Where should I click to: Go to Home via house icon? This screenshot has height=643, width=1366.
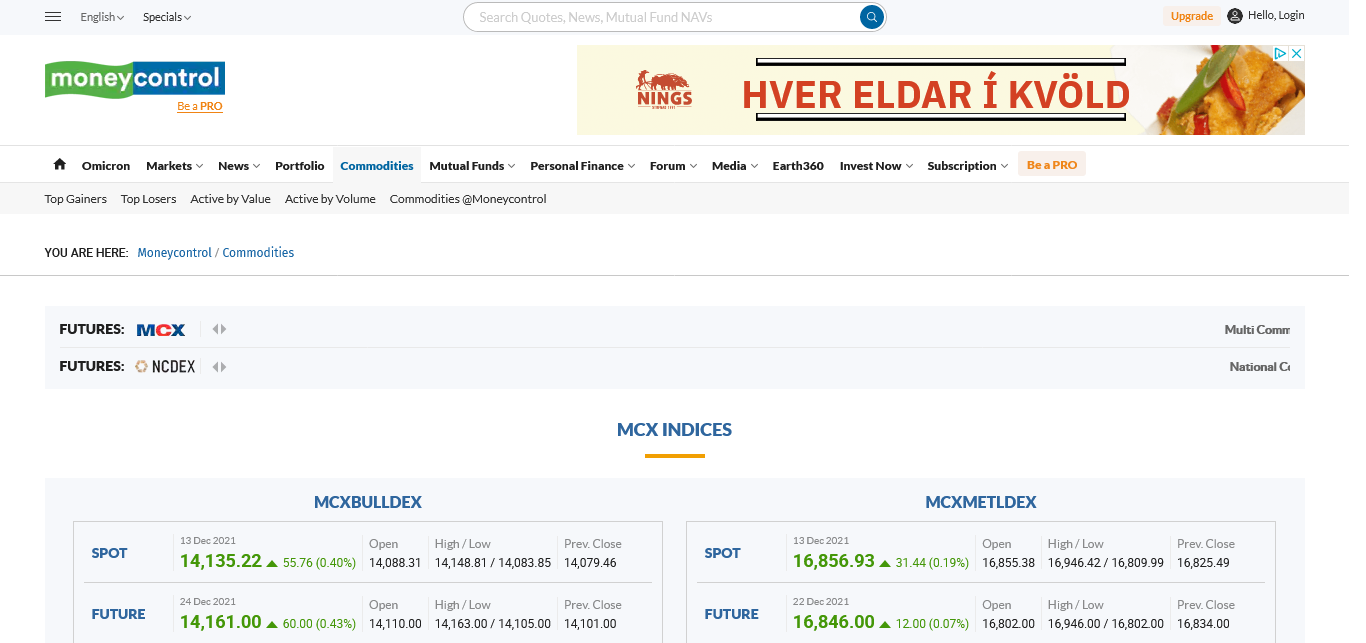(59, 165)
